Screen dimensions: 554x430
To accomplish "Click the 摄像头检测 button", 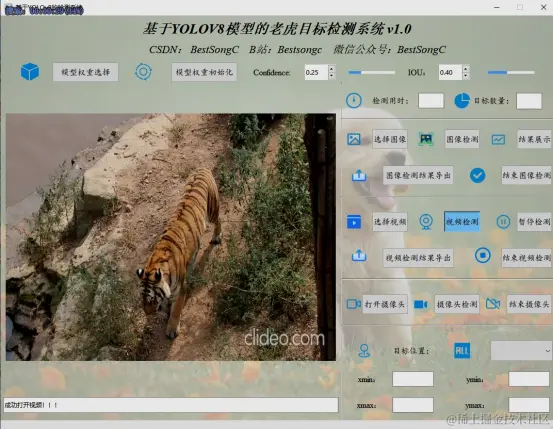I will tap(457, 304).
